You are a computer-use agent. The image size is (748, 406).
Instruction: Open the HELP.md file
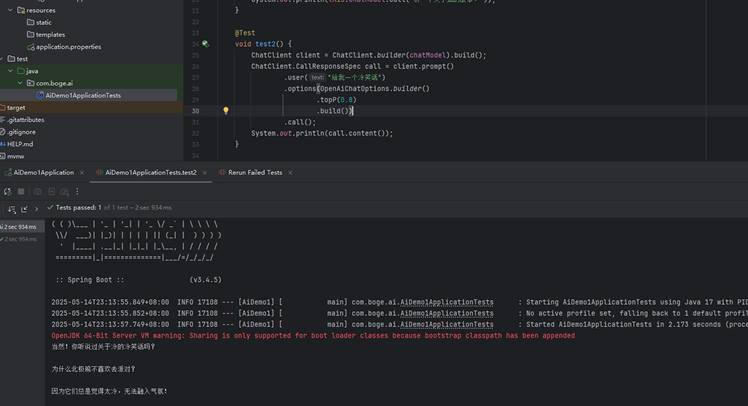20,144
